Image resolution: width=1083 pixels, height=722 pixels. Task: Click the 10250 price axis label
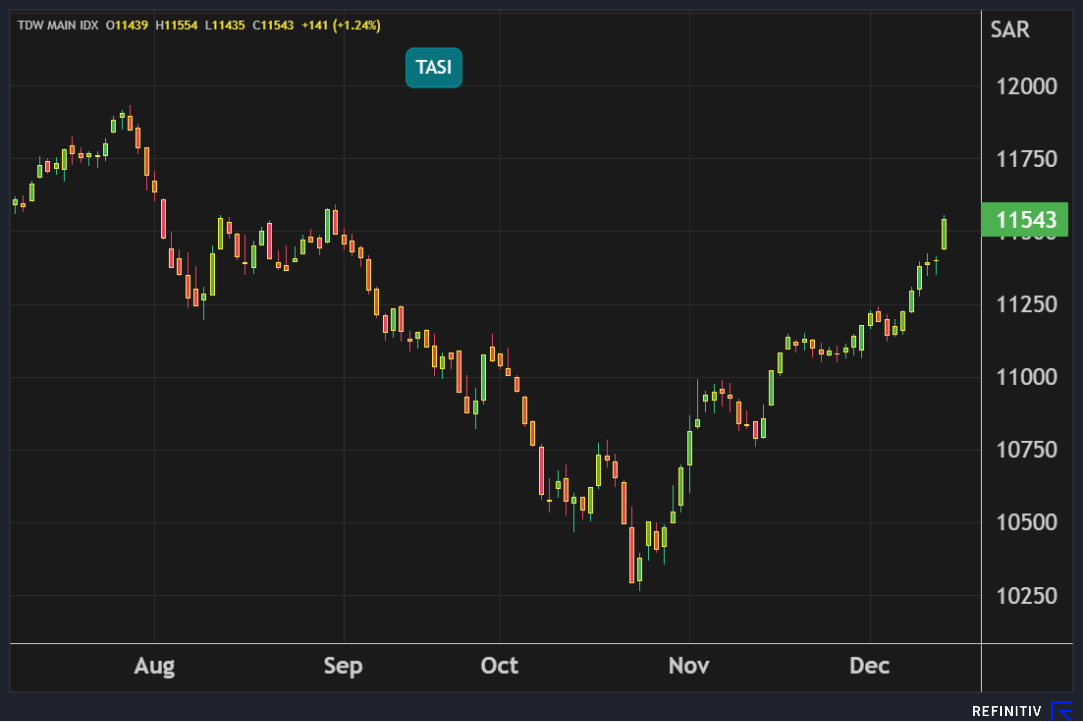coord(1026,596)
